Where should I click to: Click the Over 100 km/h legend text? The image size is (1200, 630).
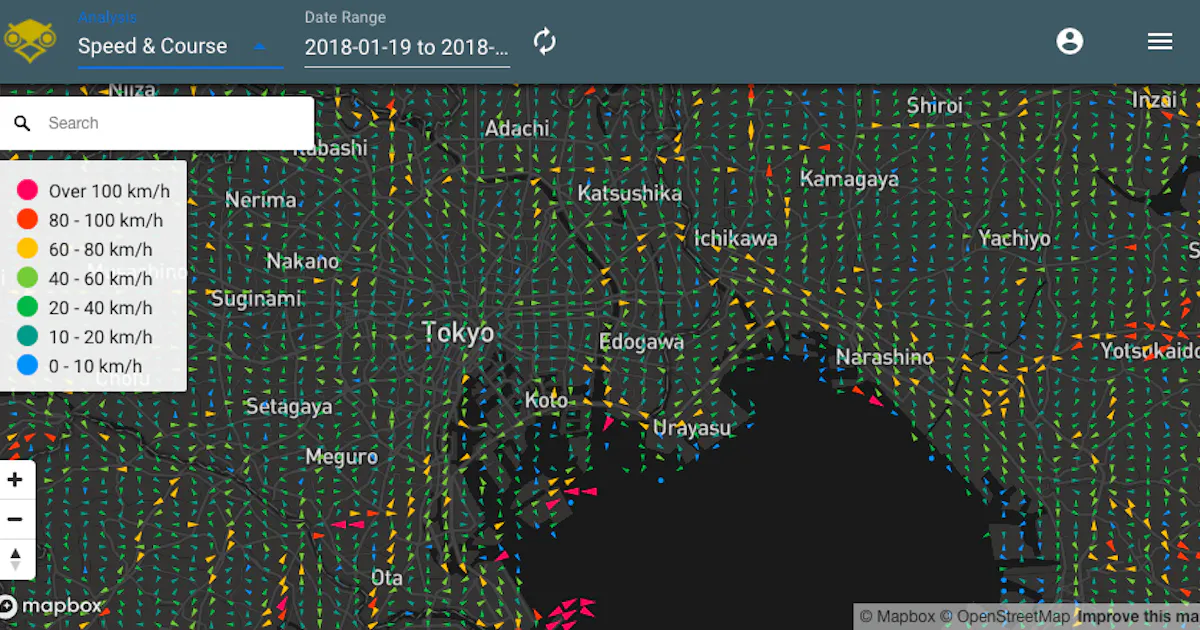click(109, 191)
